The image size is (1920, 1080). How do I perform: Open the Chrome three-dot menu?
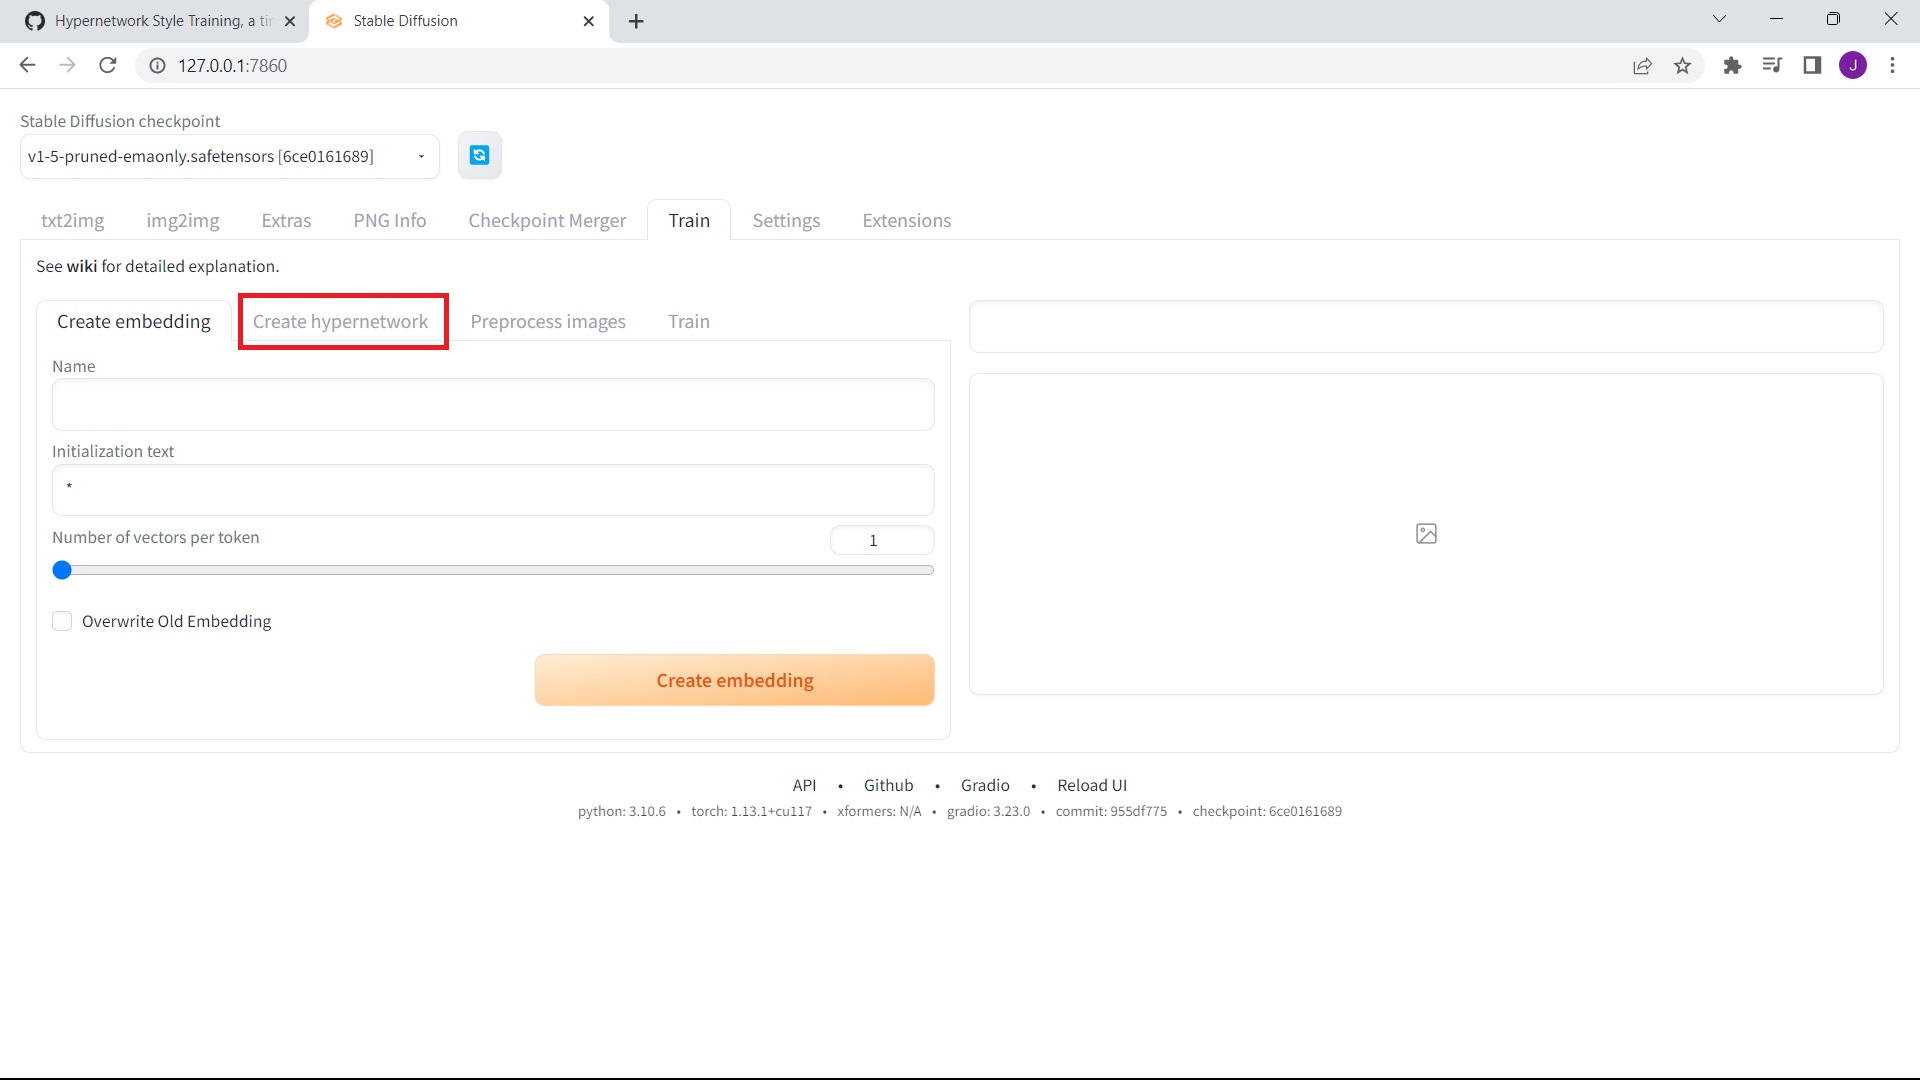point(1892,66)
